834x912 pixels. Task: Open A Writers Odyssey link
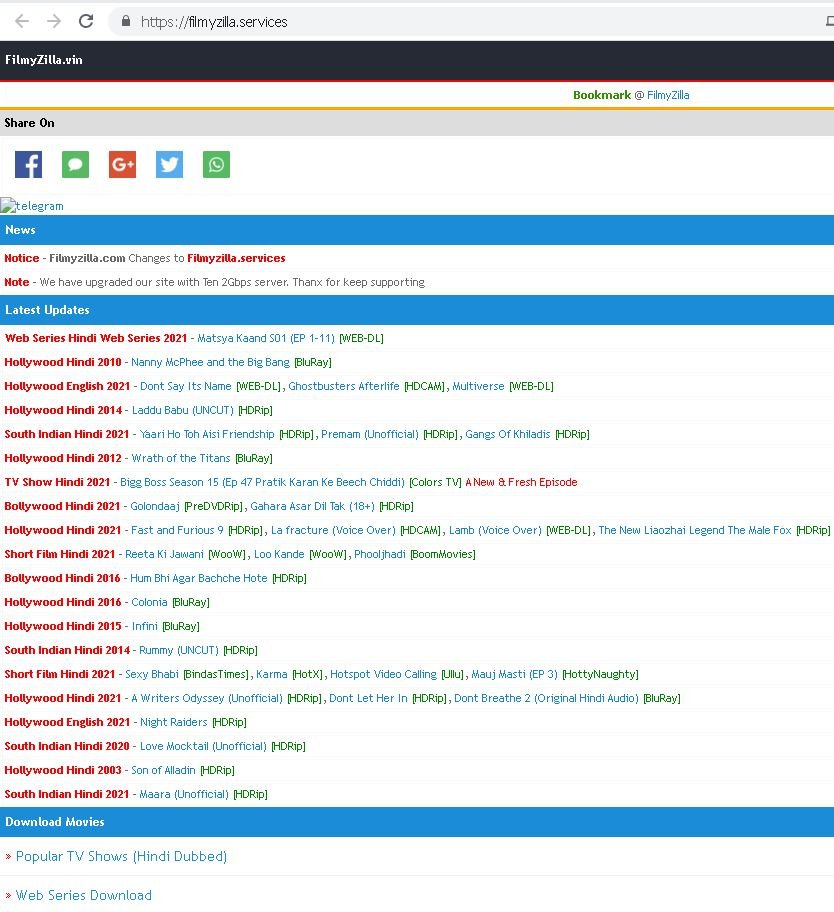(206, 698)
